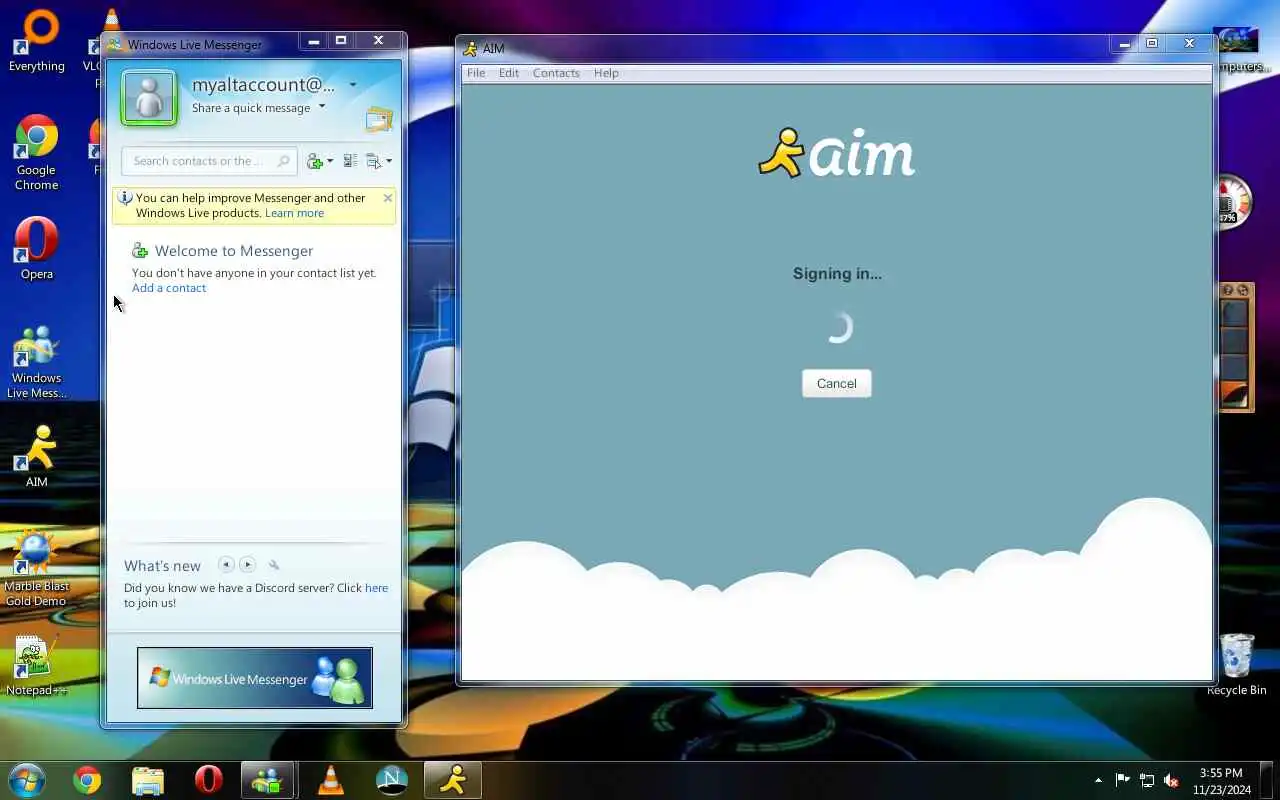Minimize the AIM window

(1124, 44)
